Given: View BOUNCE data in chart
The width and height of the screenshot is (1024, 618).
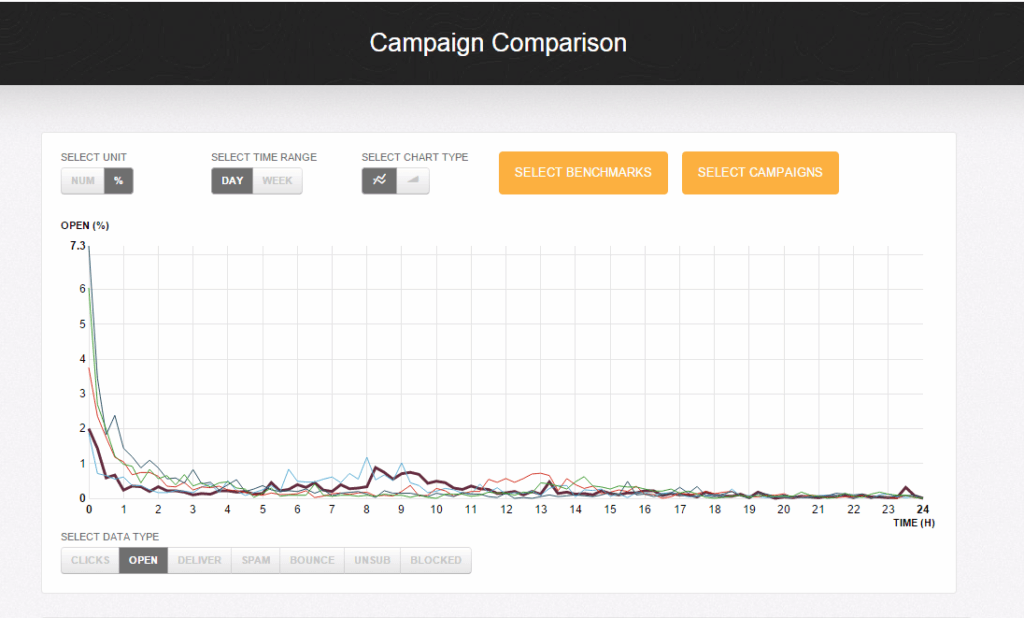Looking at the screenshot, I should click(x=312, y=560).
